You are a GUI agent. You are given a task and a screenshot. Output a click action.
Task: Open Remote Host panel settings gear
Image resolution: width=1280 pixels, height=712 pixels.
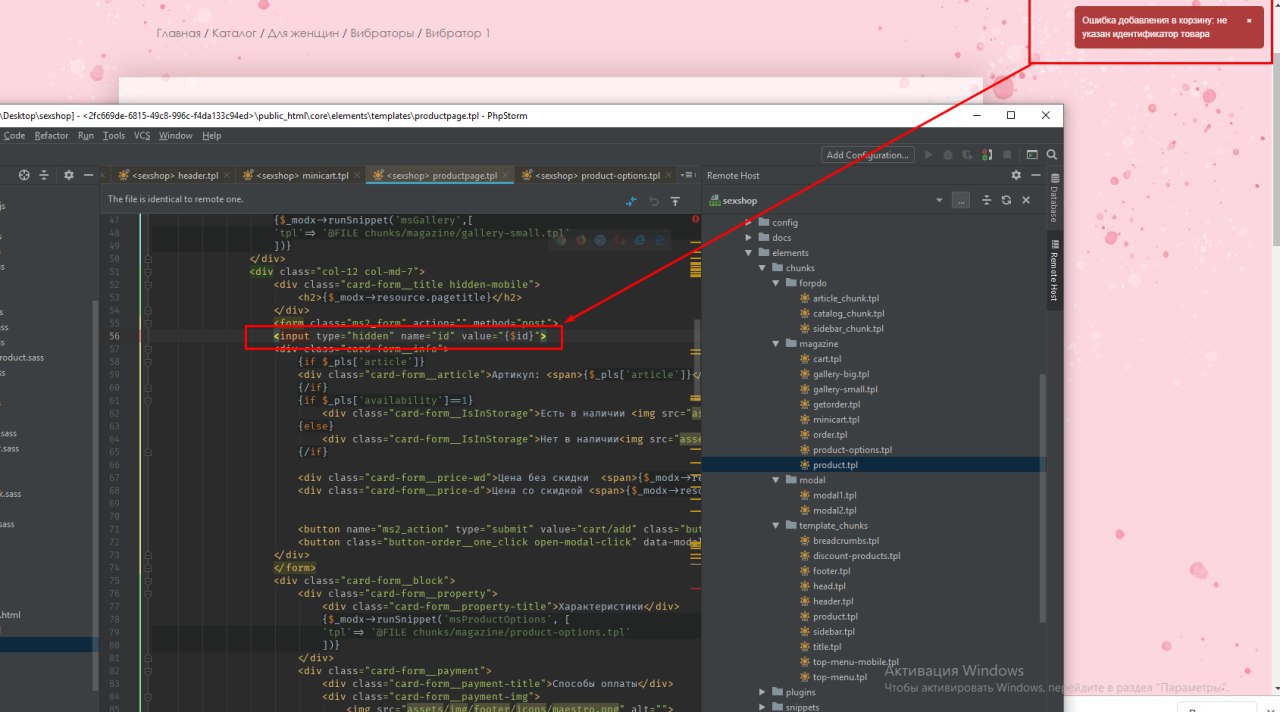point(1016,175)
